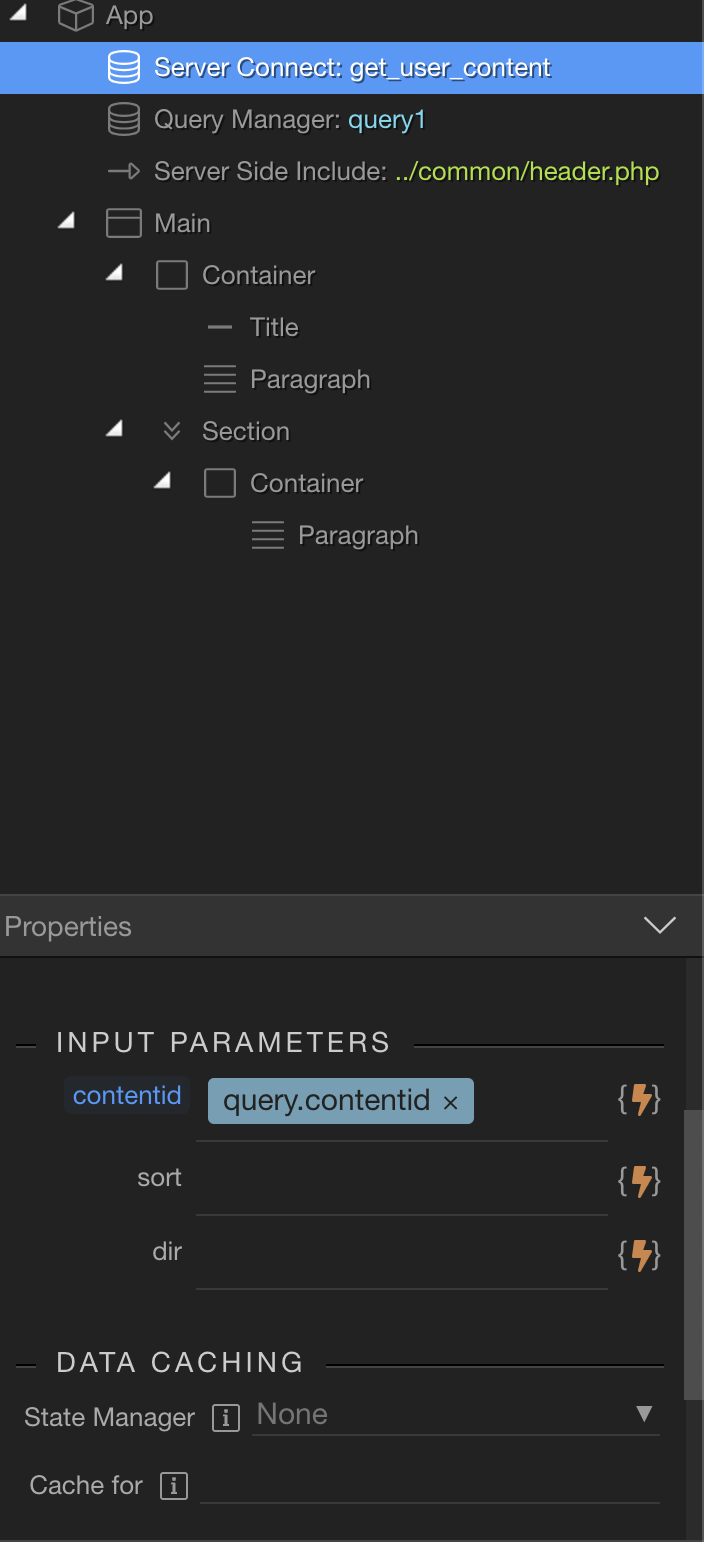704x1542 pixels.
Task: Select the Title element in tree
Action: pos(274,327)
